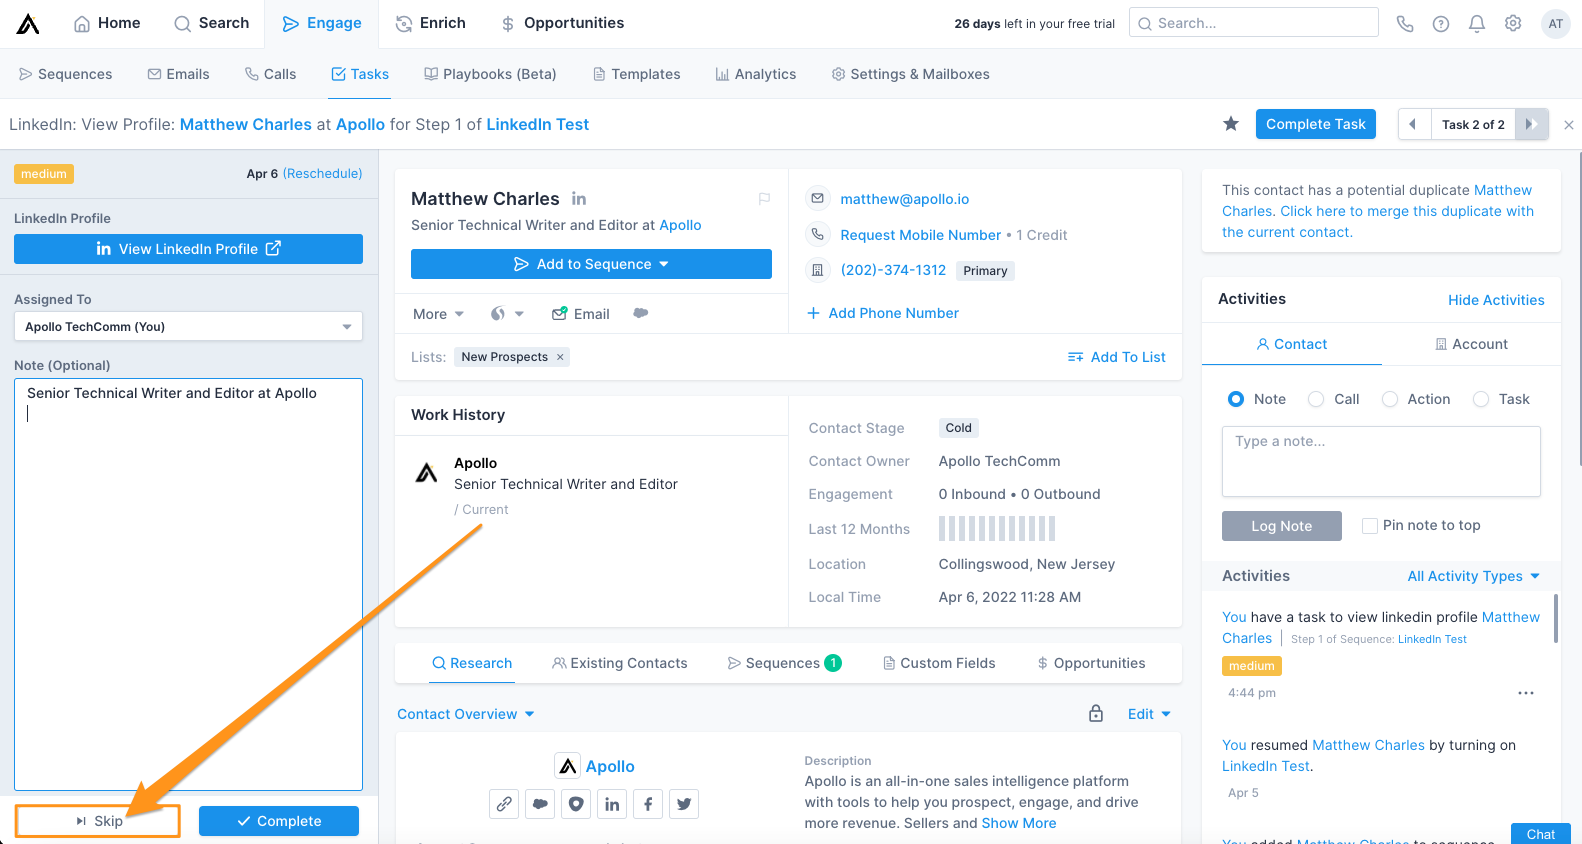Open the pie-chart stage dropdown

coord(507,314)
